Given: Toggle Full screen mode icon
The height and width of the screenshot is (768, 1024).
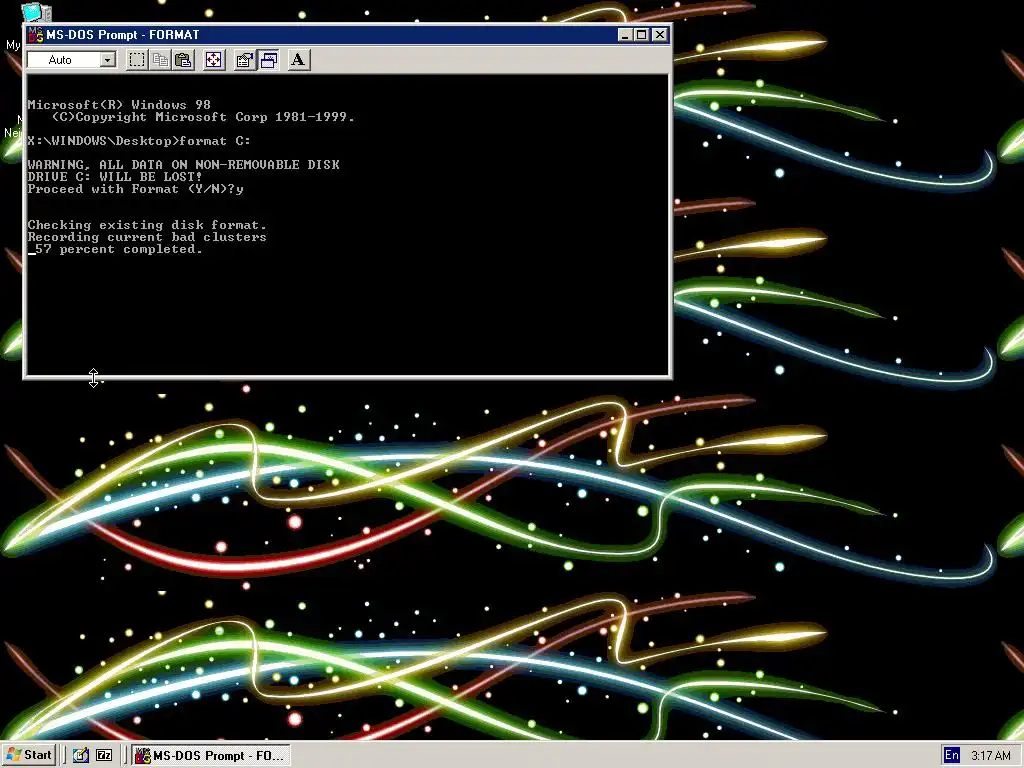Looking at the screenshot, I should point(214,60).
